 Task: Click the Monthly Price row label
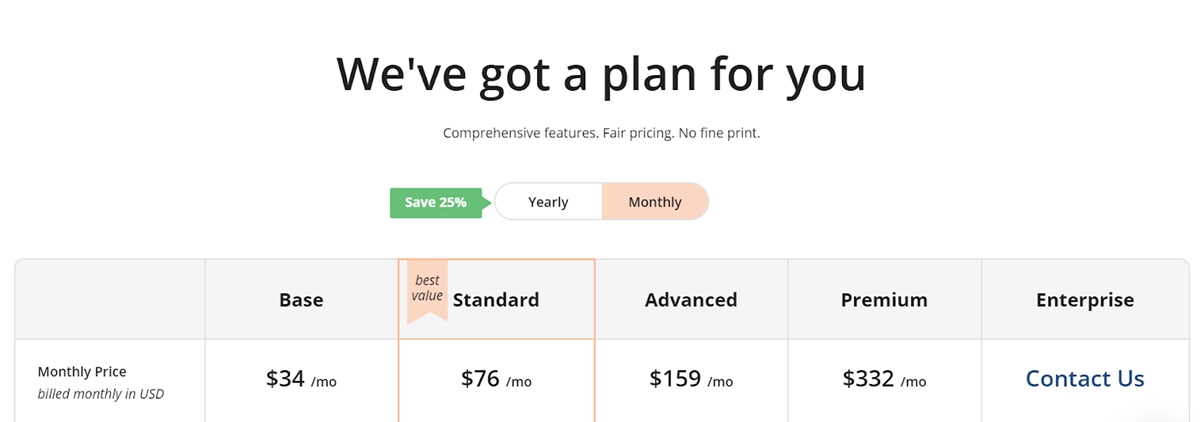click(x=82, y=372)
